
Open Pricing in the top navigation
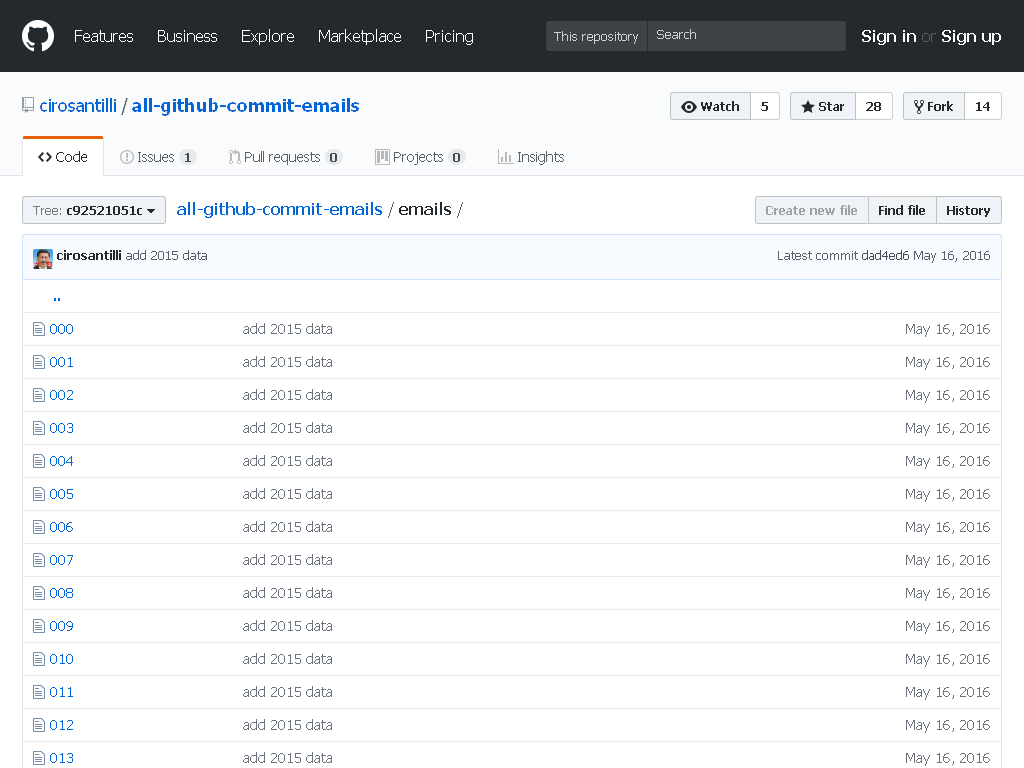click(449, 36)
